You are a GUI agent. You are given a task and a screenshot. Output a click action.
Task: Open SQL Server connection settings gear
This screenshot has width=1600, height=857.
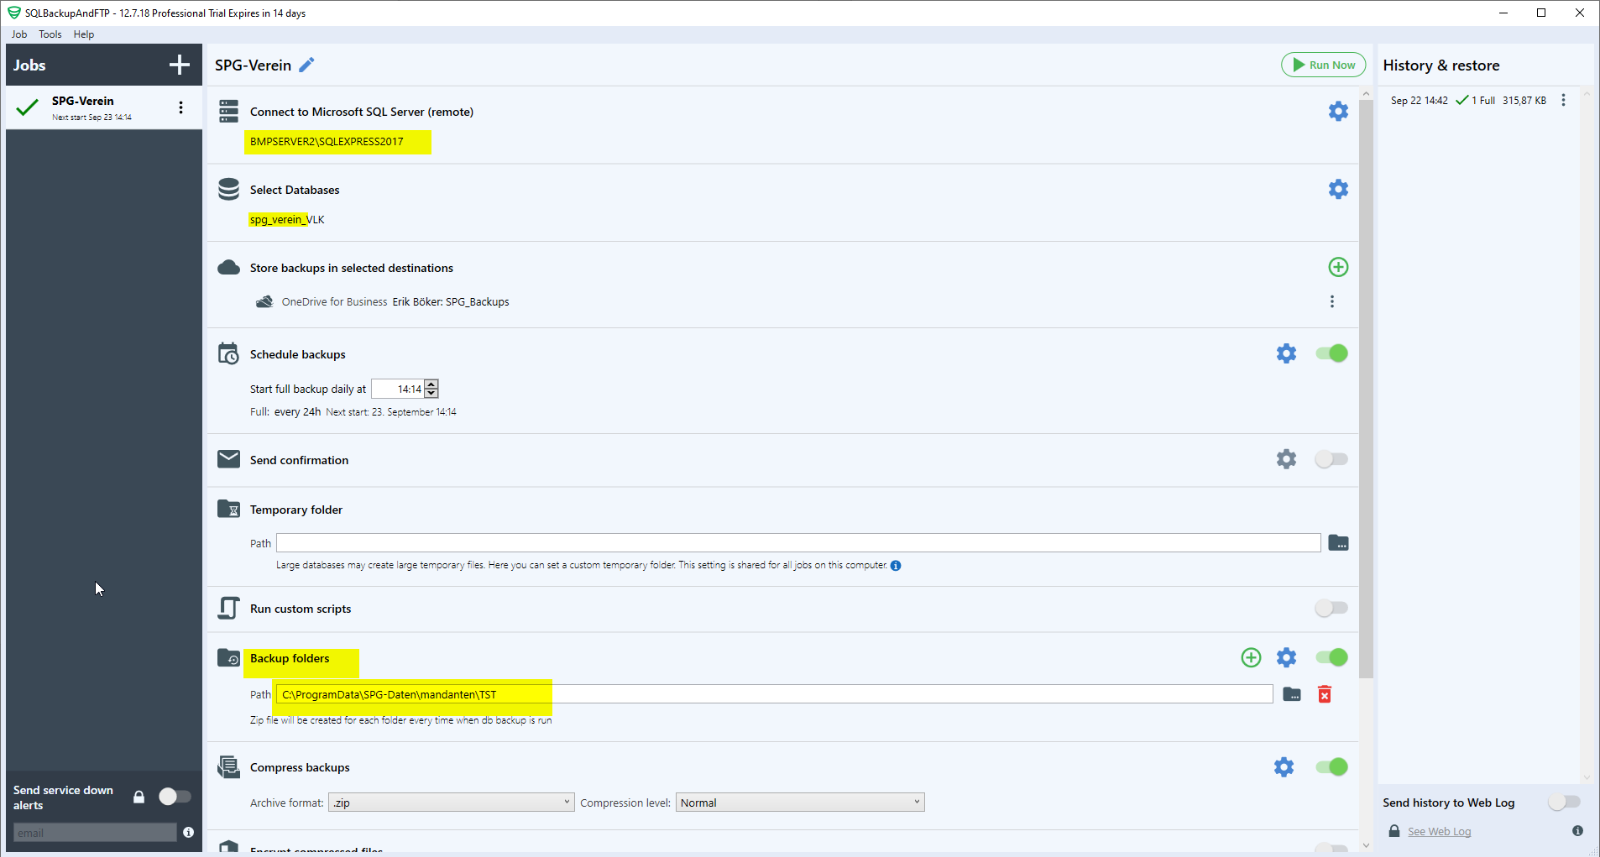1338,111
